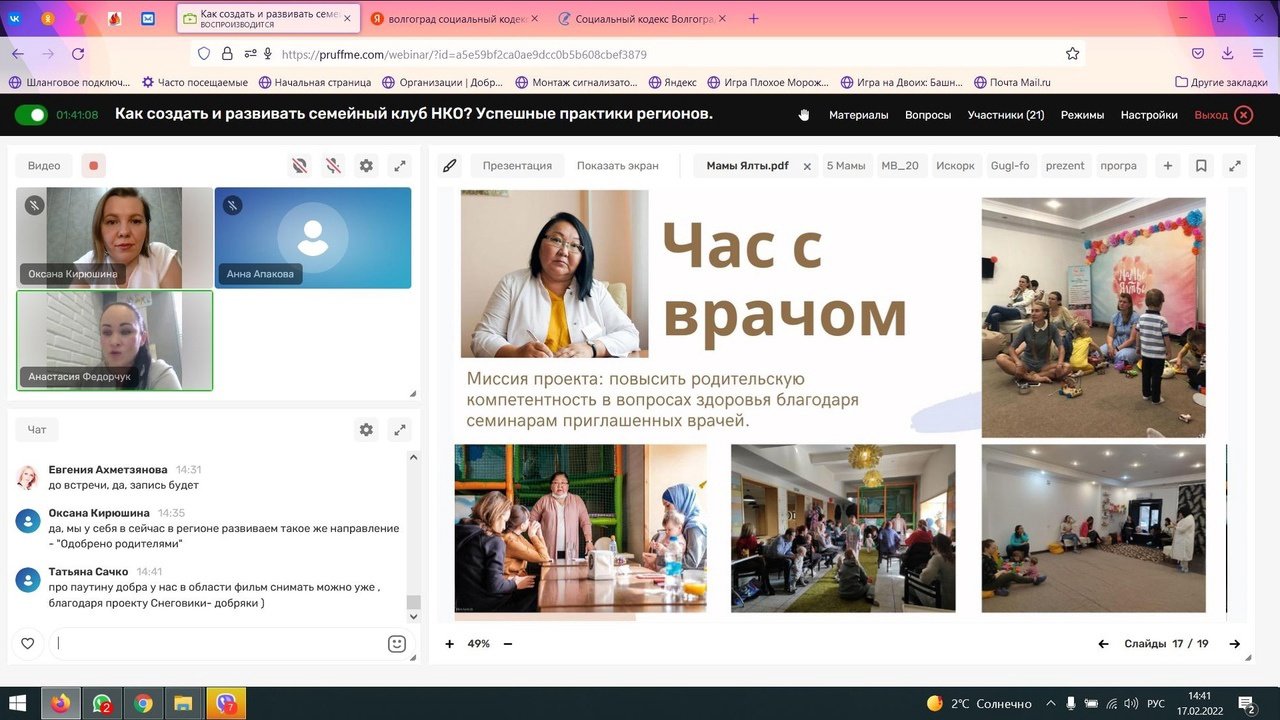The width and height of the screenshot is (1280, 720).
Task: Open the Яндекс bookmark
Action: pos(673,82)
